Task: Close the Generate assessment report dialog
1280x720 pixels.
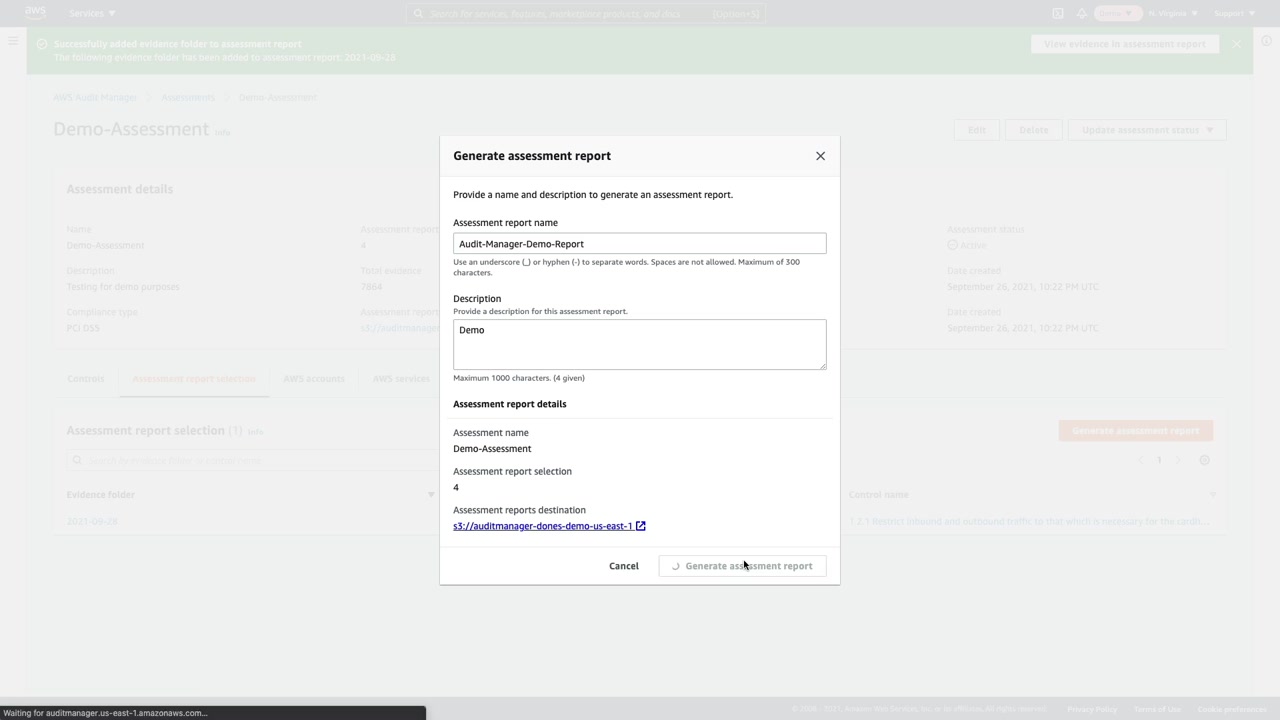Action: pos(820,156)
